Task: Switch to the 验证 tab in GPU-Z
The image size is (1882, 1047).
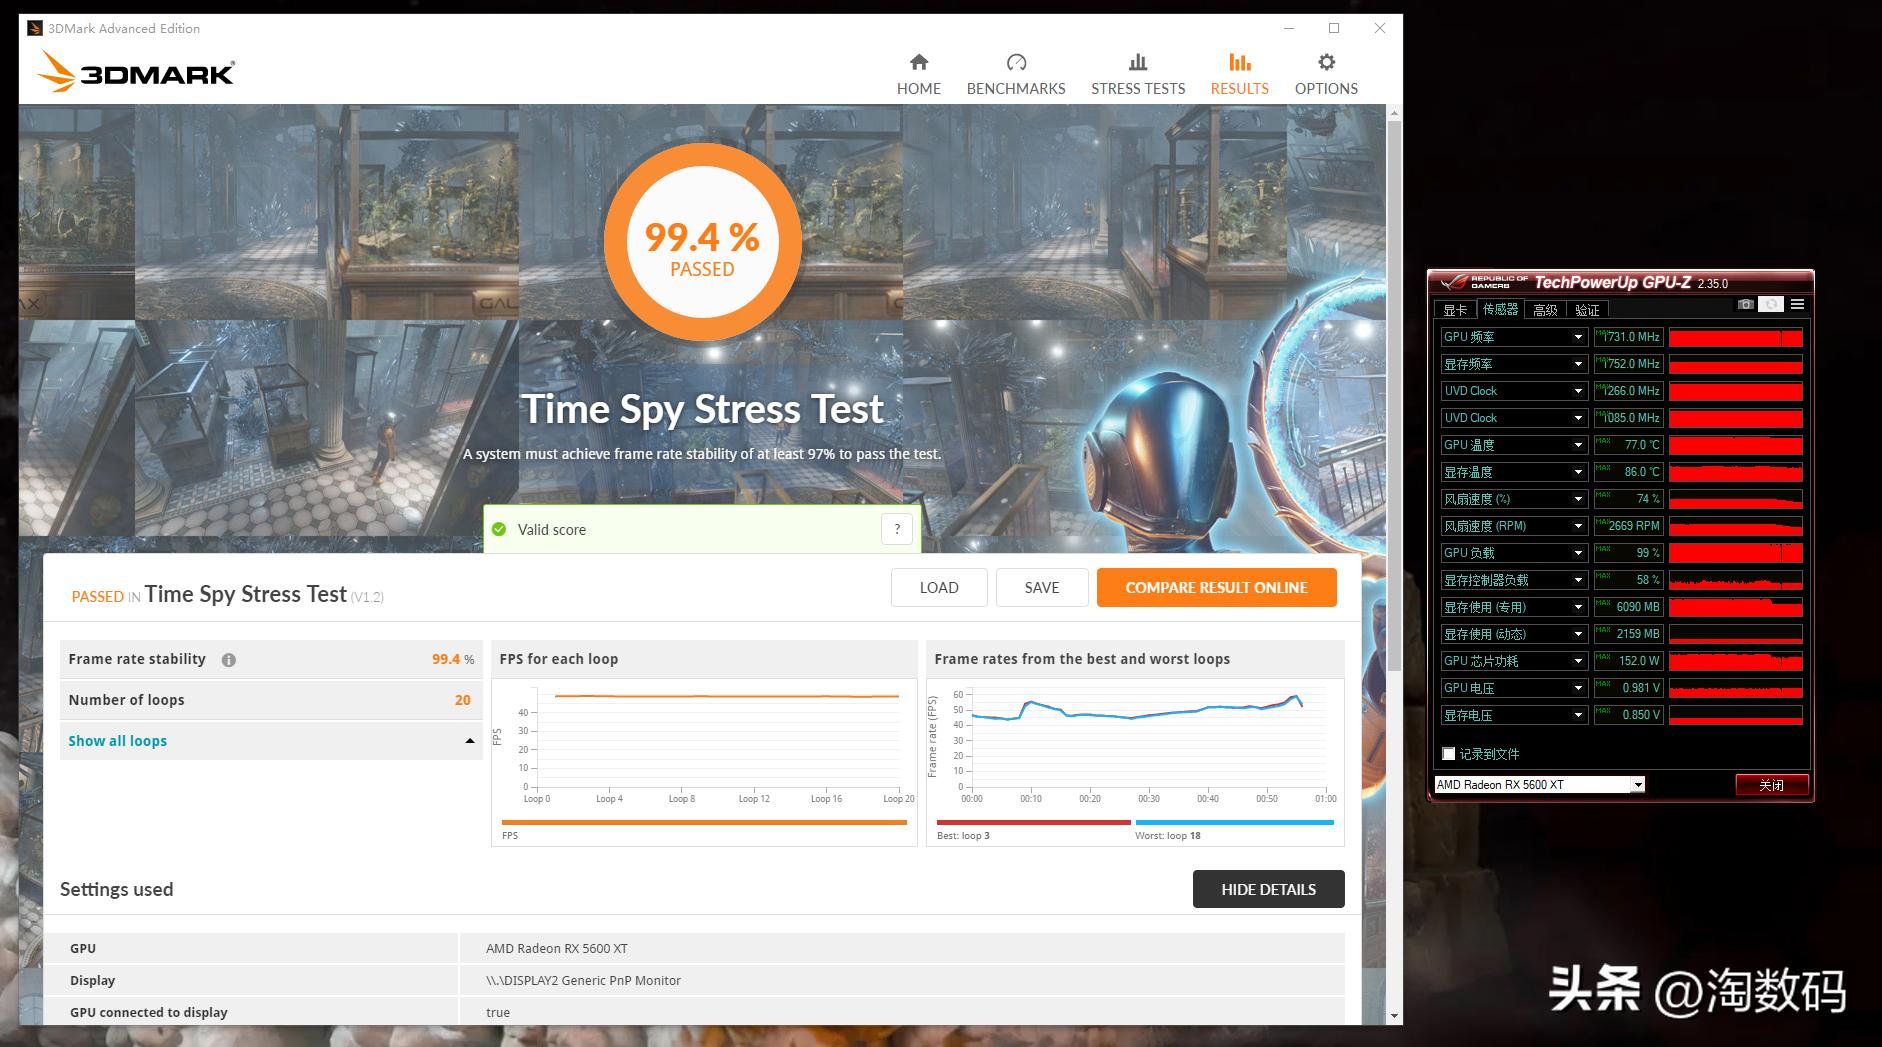Action: [1587, 310]
